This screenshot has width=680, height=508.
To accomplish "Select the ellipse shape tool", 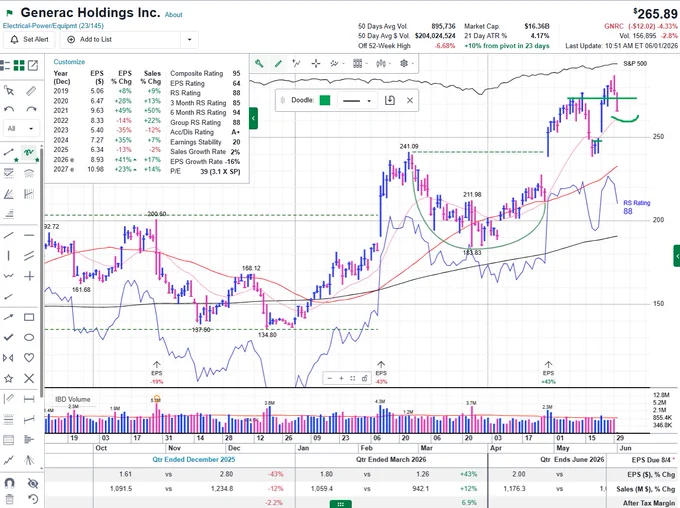I will [x=29, y=337].
